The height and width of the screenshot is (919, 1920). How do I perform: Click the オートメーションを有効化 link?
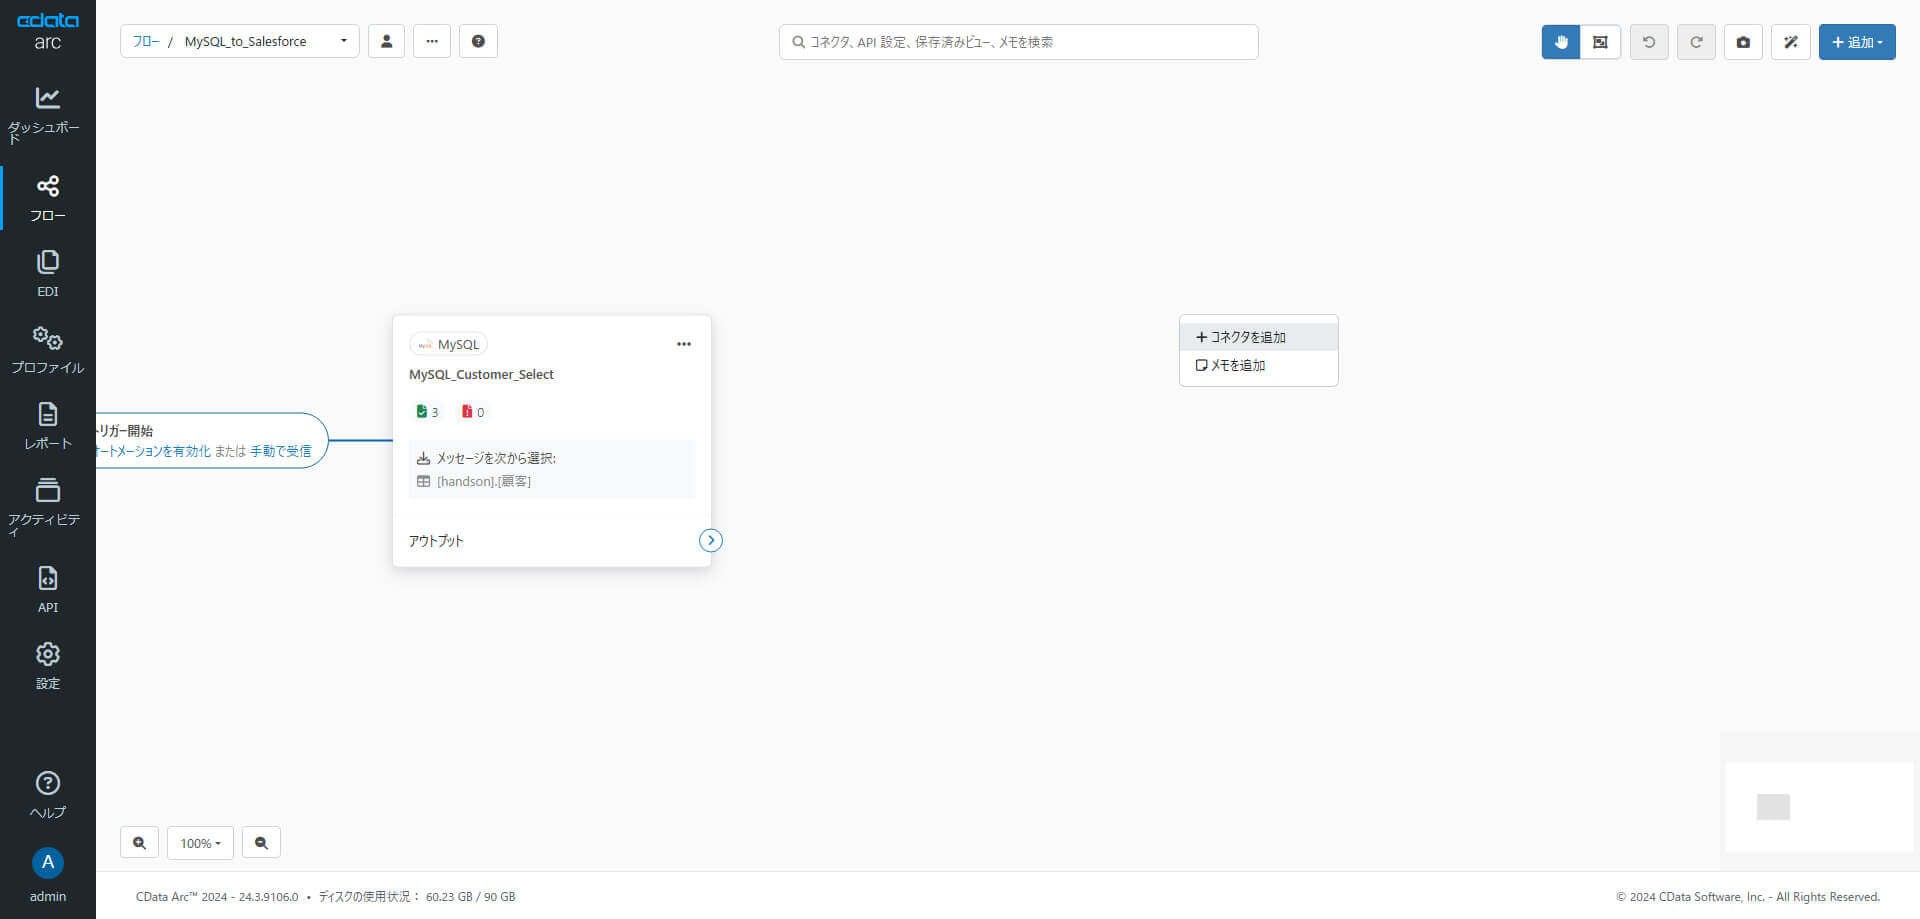click(x=154, y=451)
